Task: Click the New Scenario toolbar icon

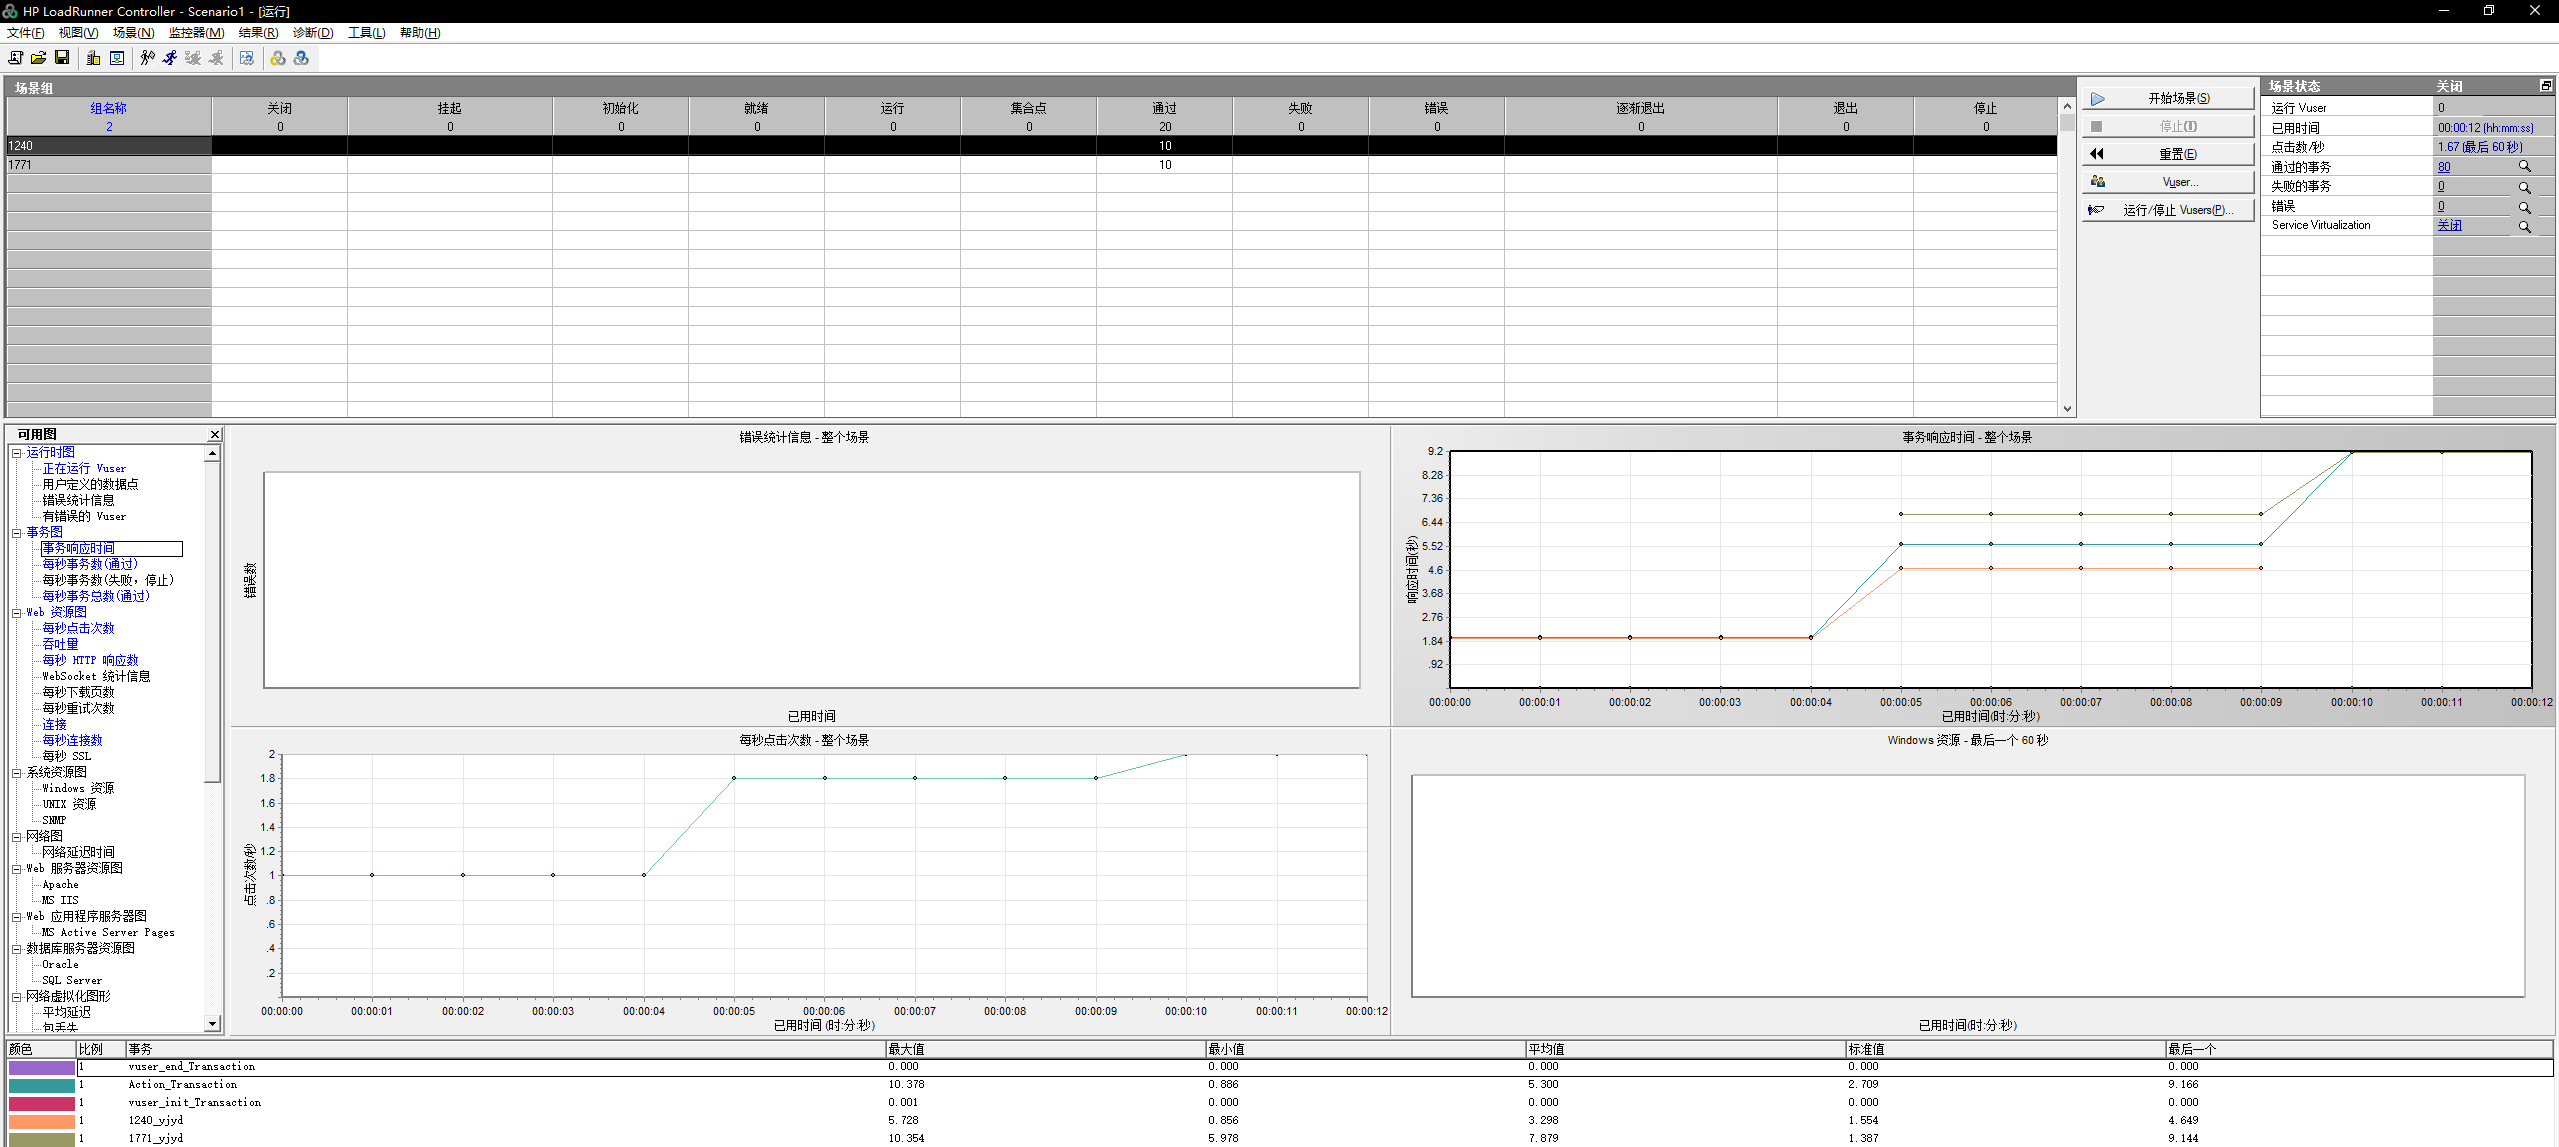Action: point(15,58)
